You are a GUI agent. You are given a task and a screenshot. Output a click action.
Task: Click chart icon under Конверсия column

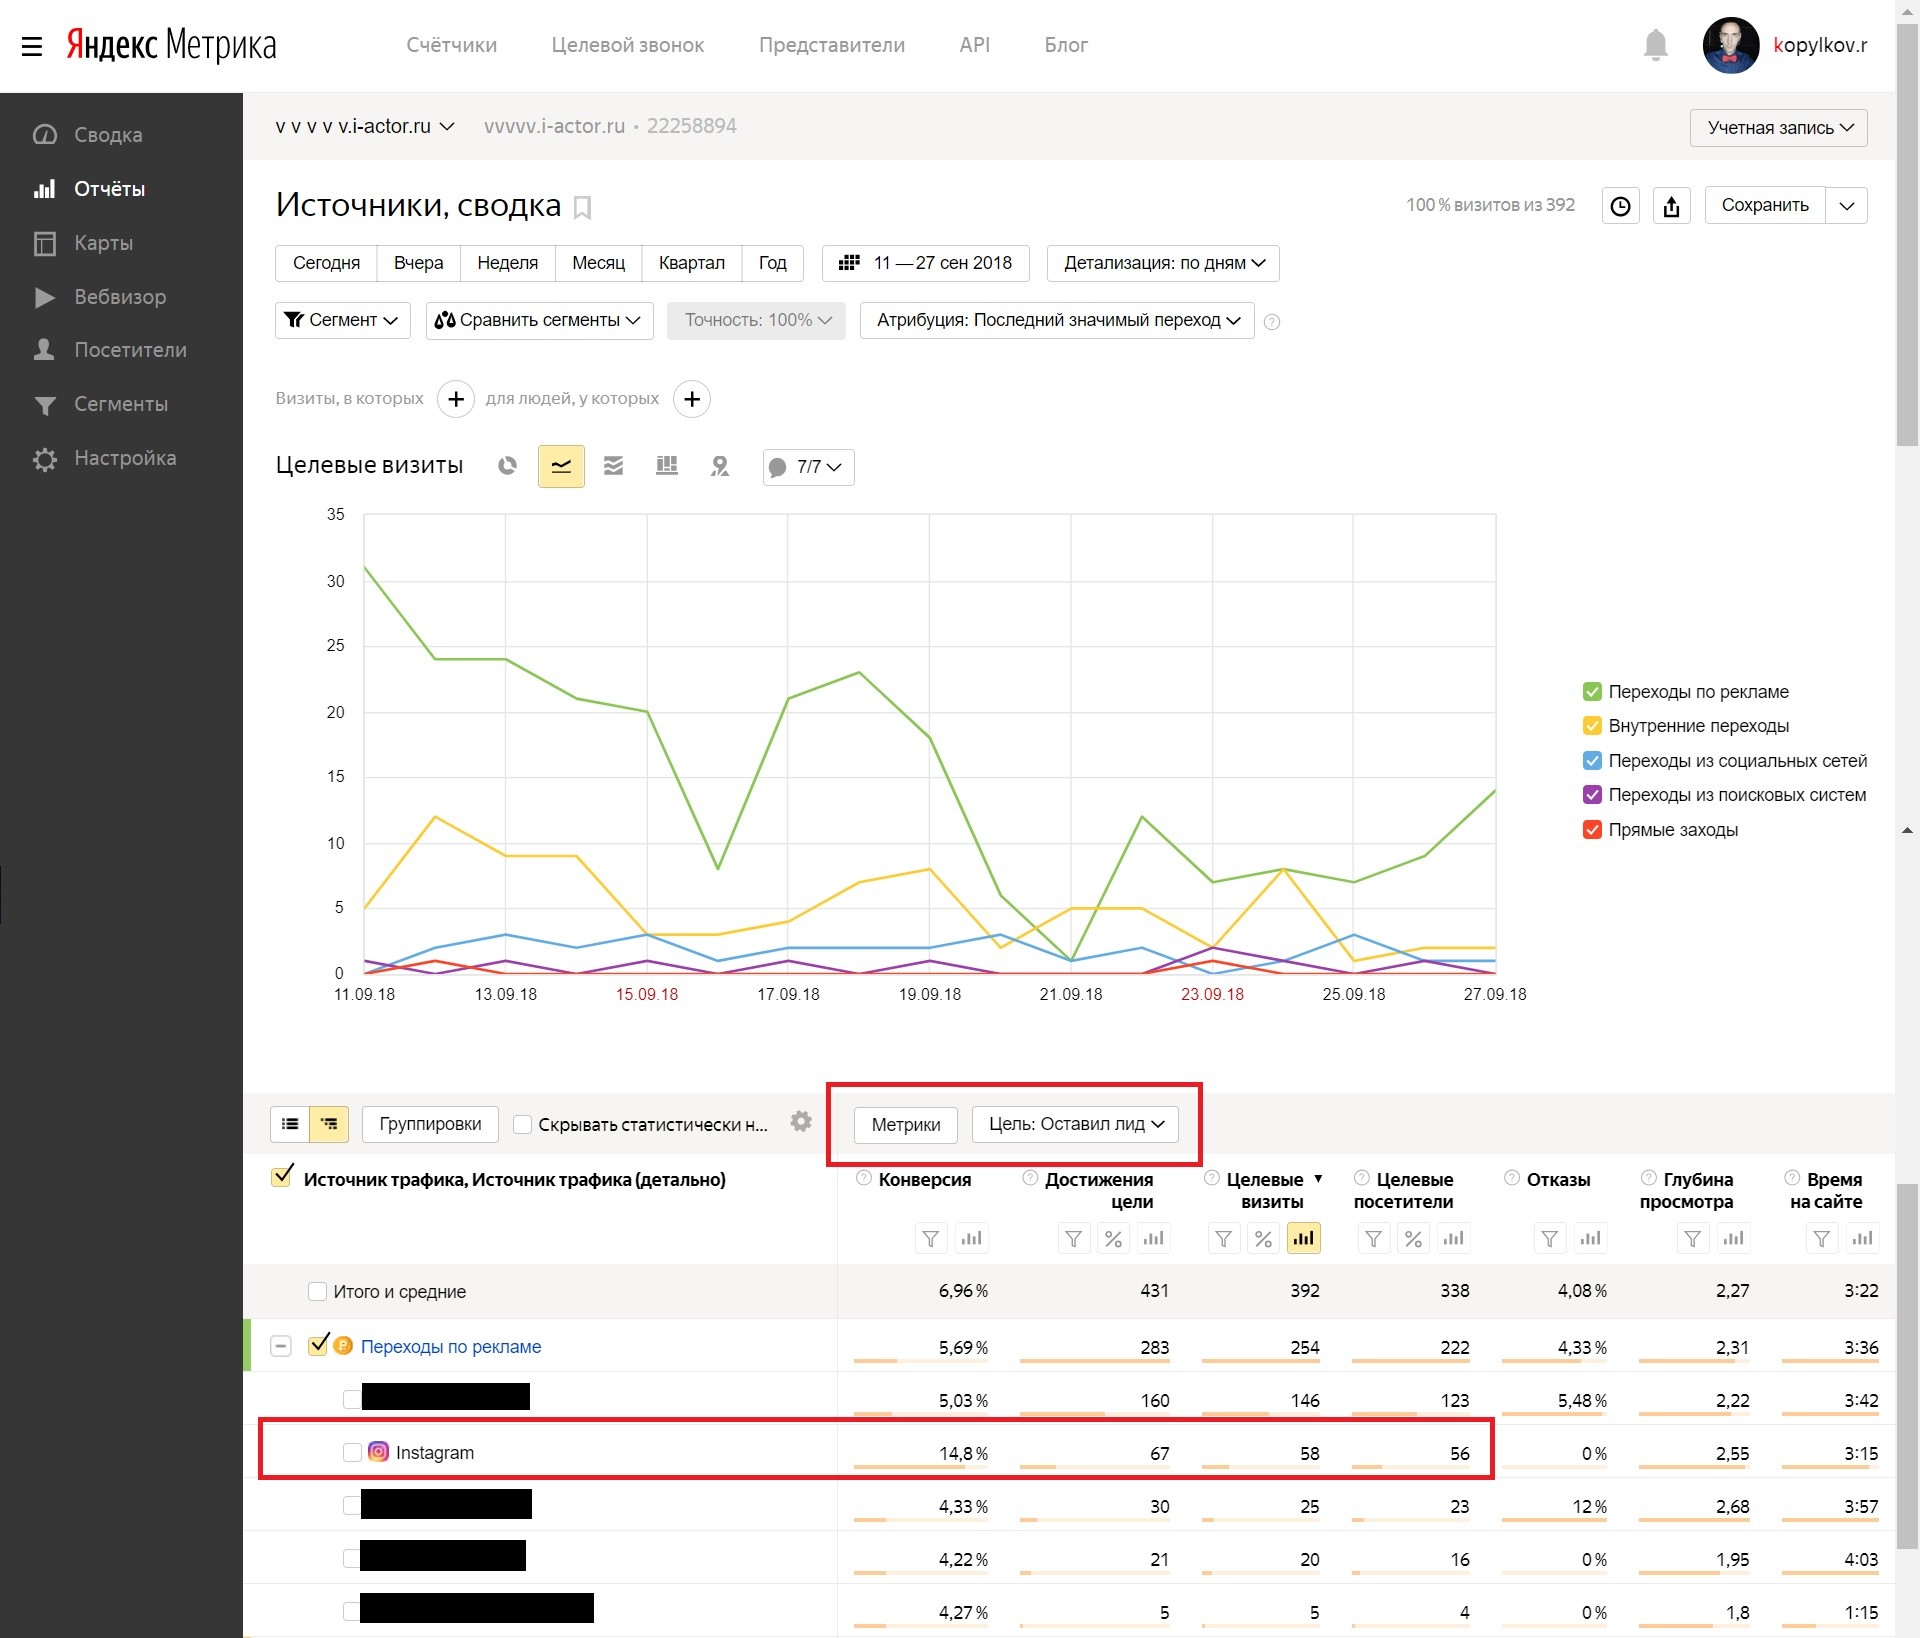click(x=971, y=1239)
